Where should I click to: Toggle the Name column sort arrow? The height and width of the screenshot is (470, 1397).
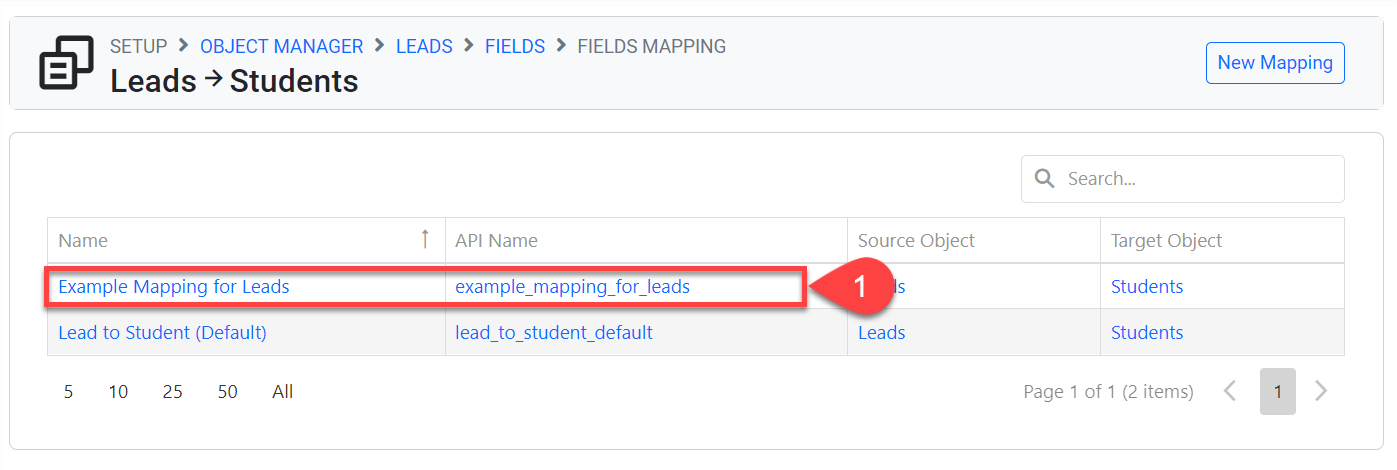point(425,240)
